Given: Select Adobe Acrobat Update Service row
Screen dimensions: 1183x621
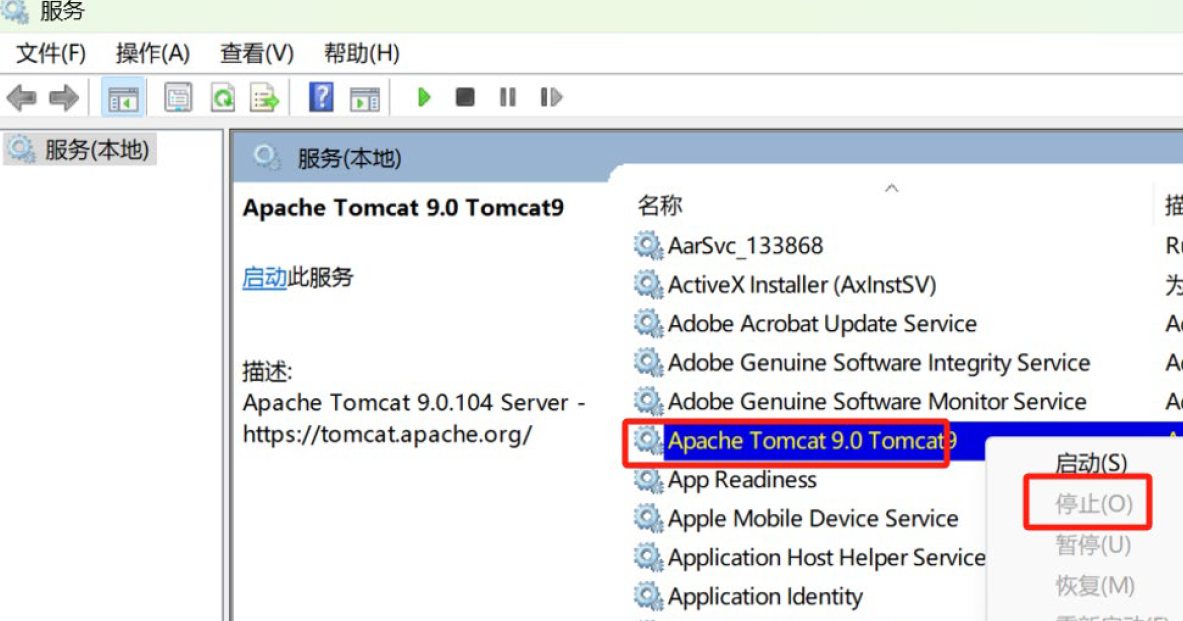Looking at the screenshot, I should pos(822,324).
